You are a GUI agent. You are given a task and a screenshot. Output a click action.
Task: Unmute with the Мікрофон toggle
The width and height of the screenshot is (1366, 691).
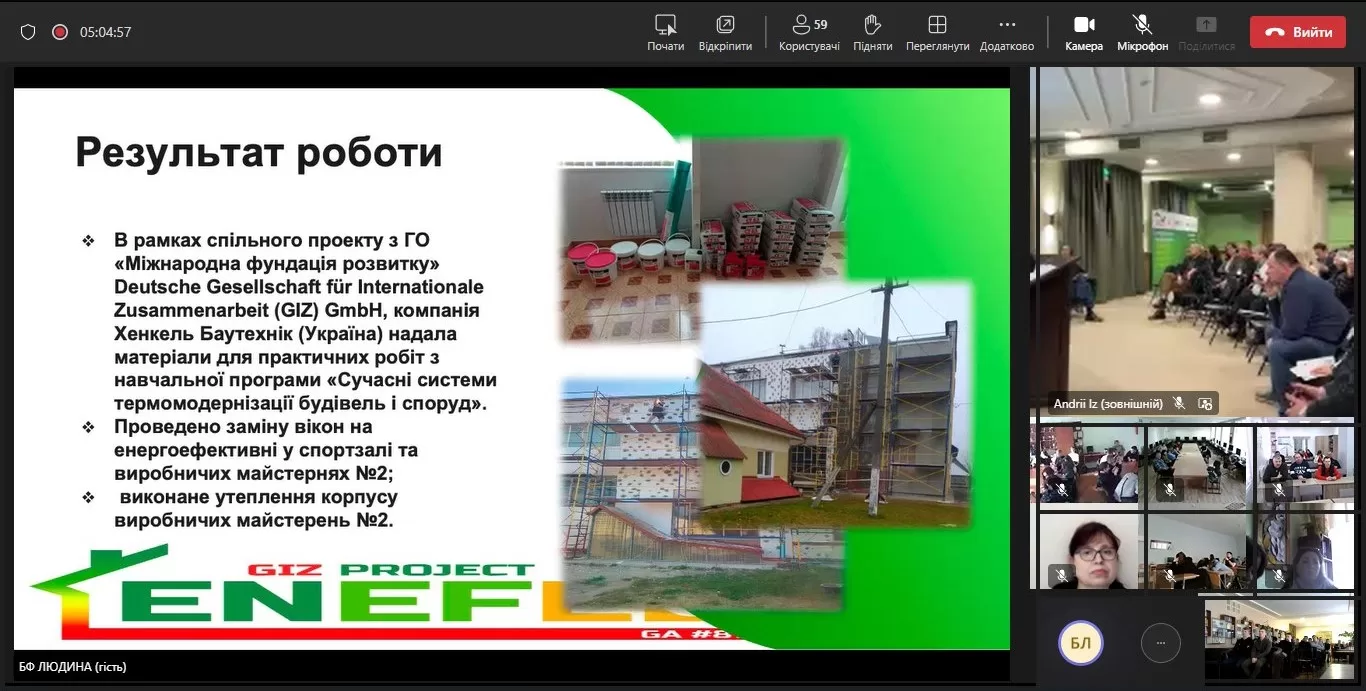pyautogui.click(x=1142, y=32)
